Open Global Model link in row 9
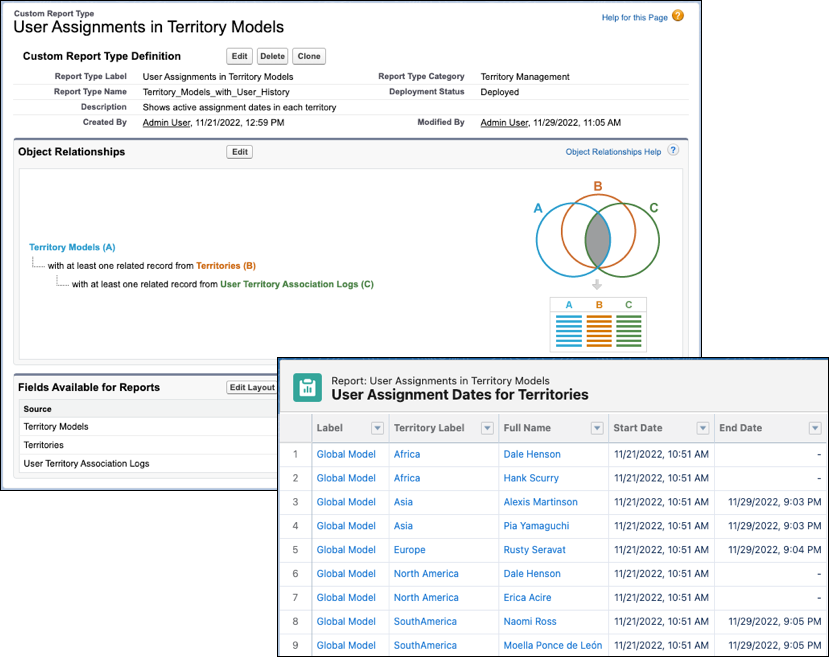 [x=346, y=645]
